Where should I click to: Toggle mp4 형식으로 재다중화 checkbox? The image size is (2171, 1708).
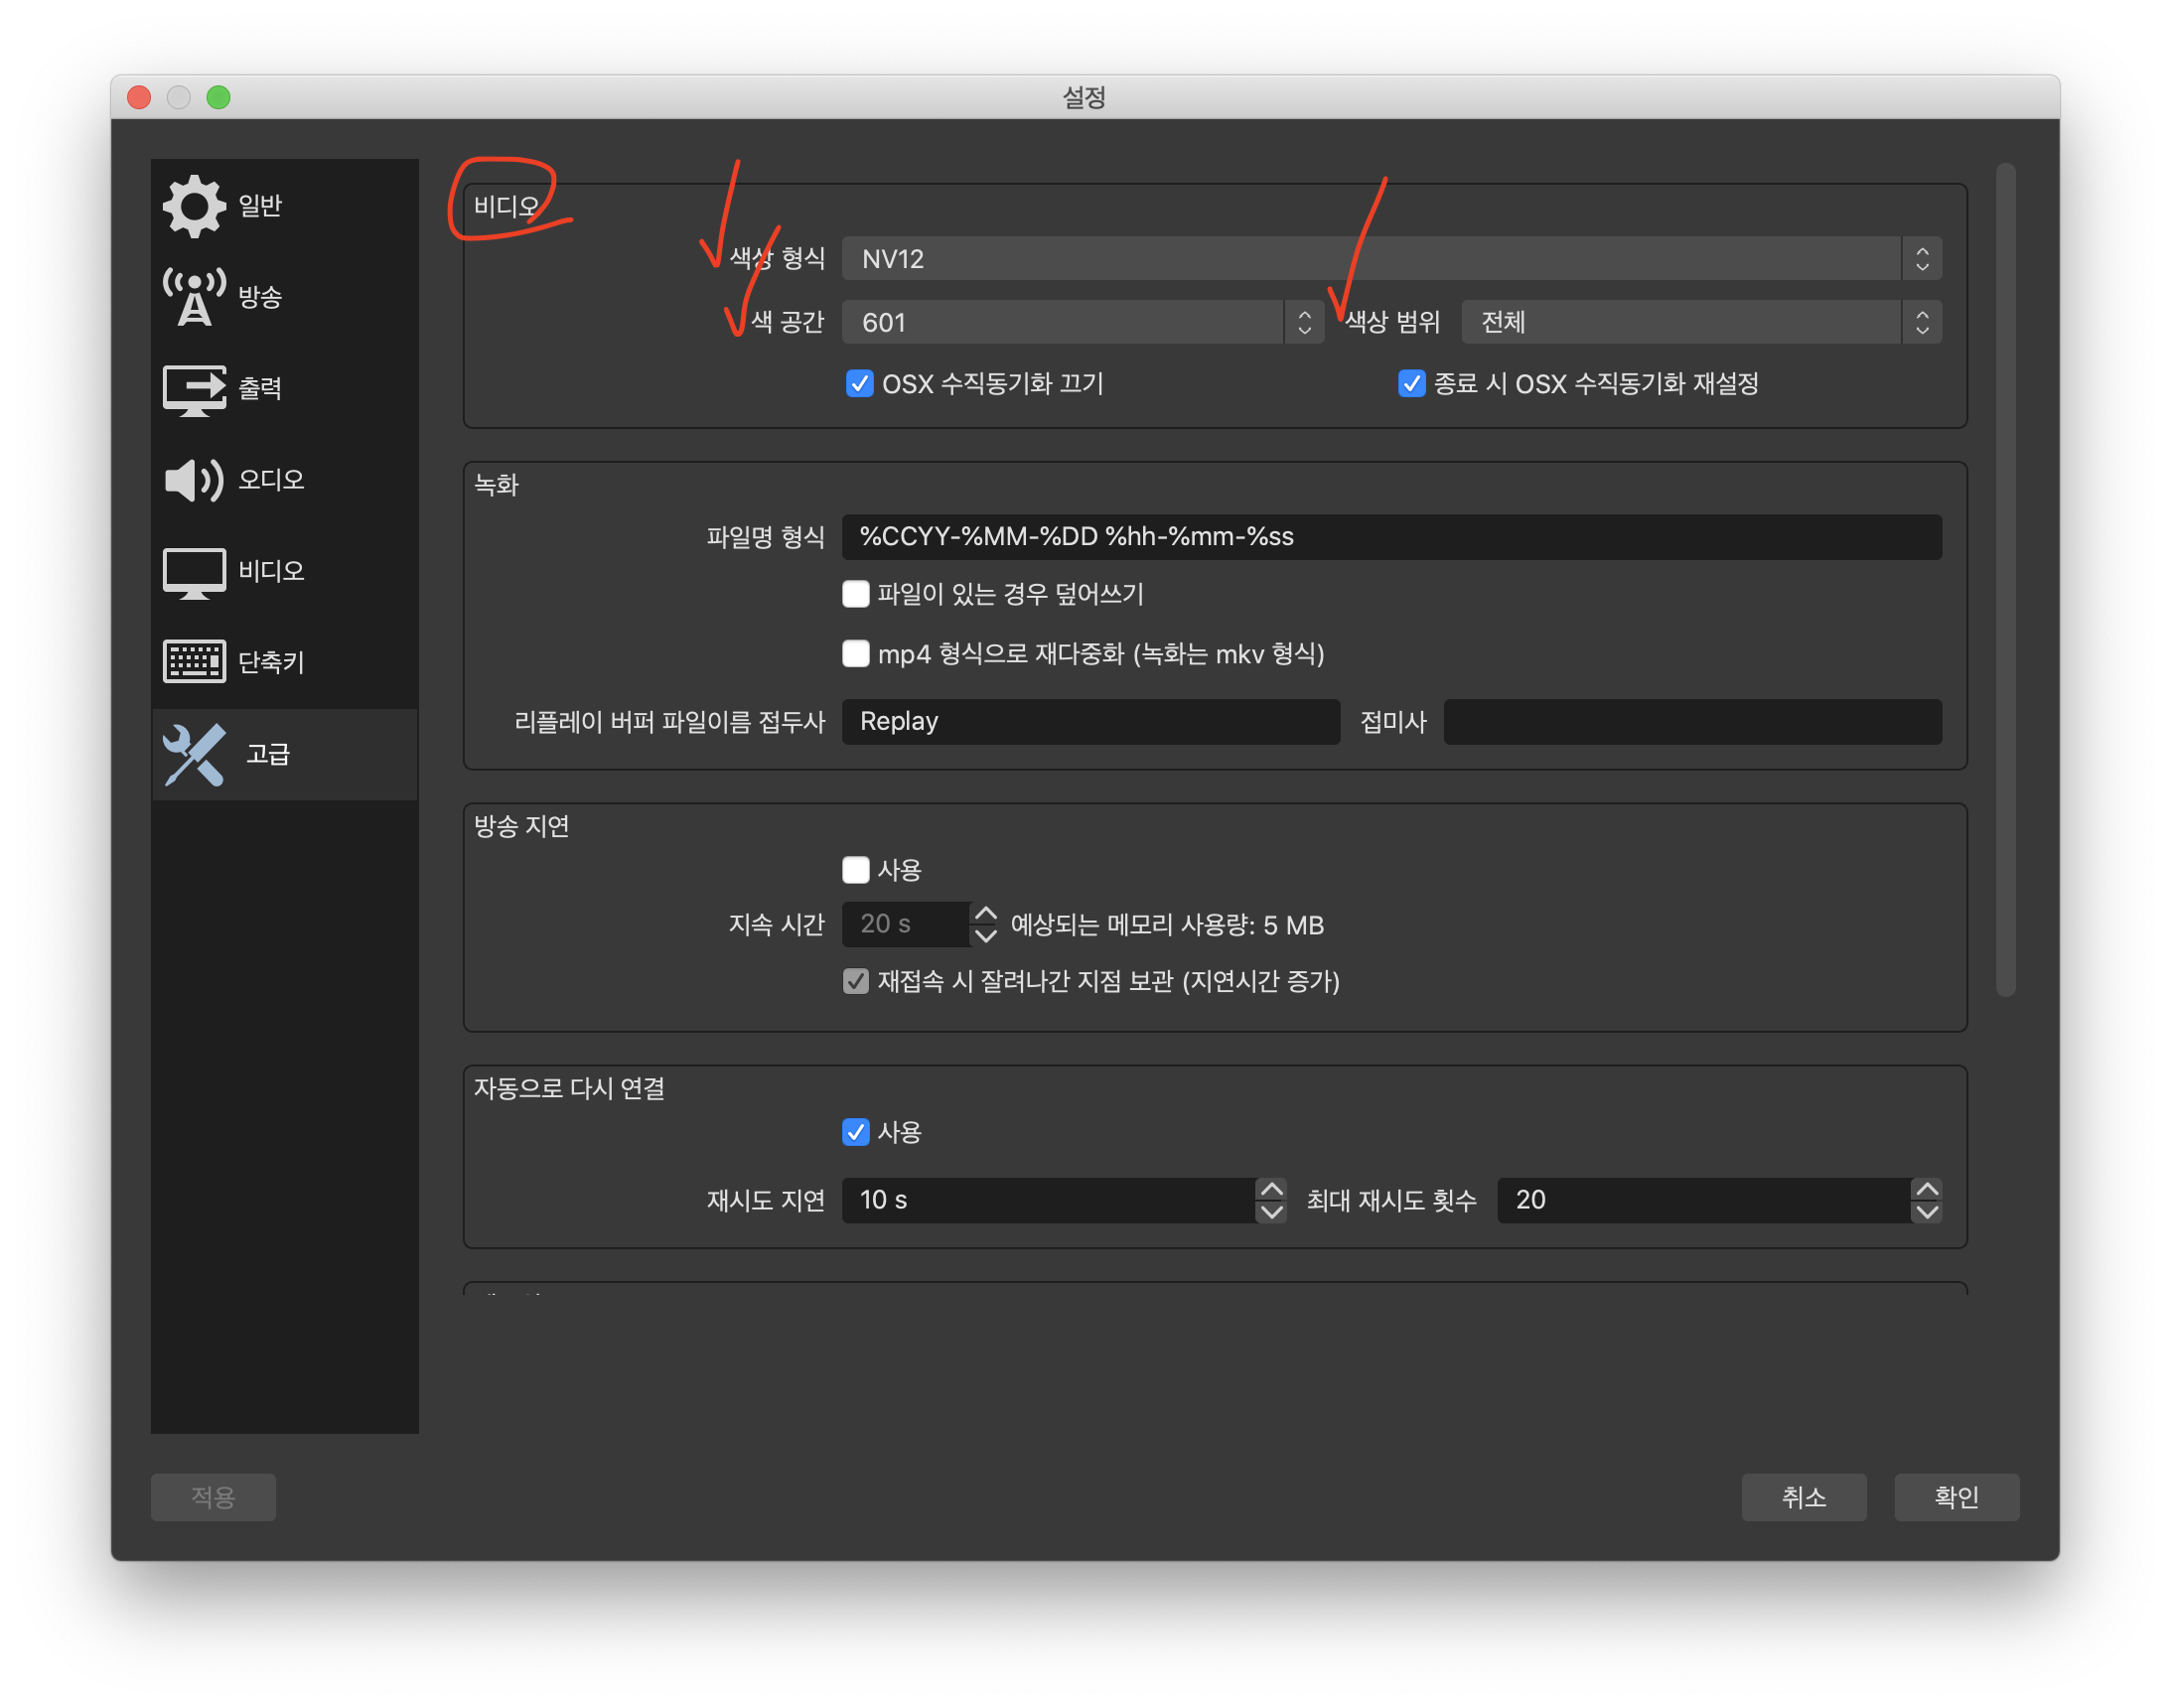coord(856,654)
